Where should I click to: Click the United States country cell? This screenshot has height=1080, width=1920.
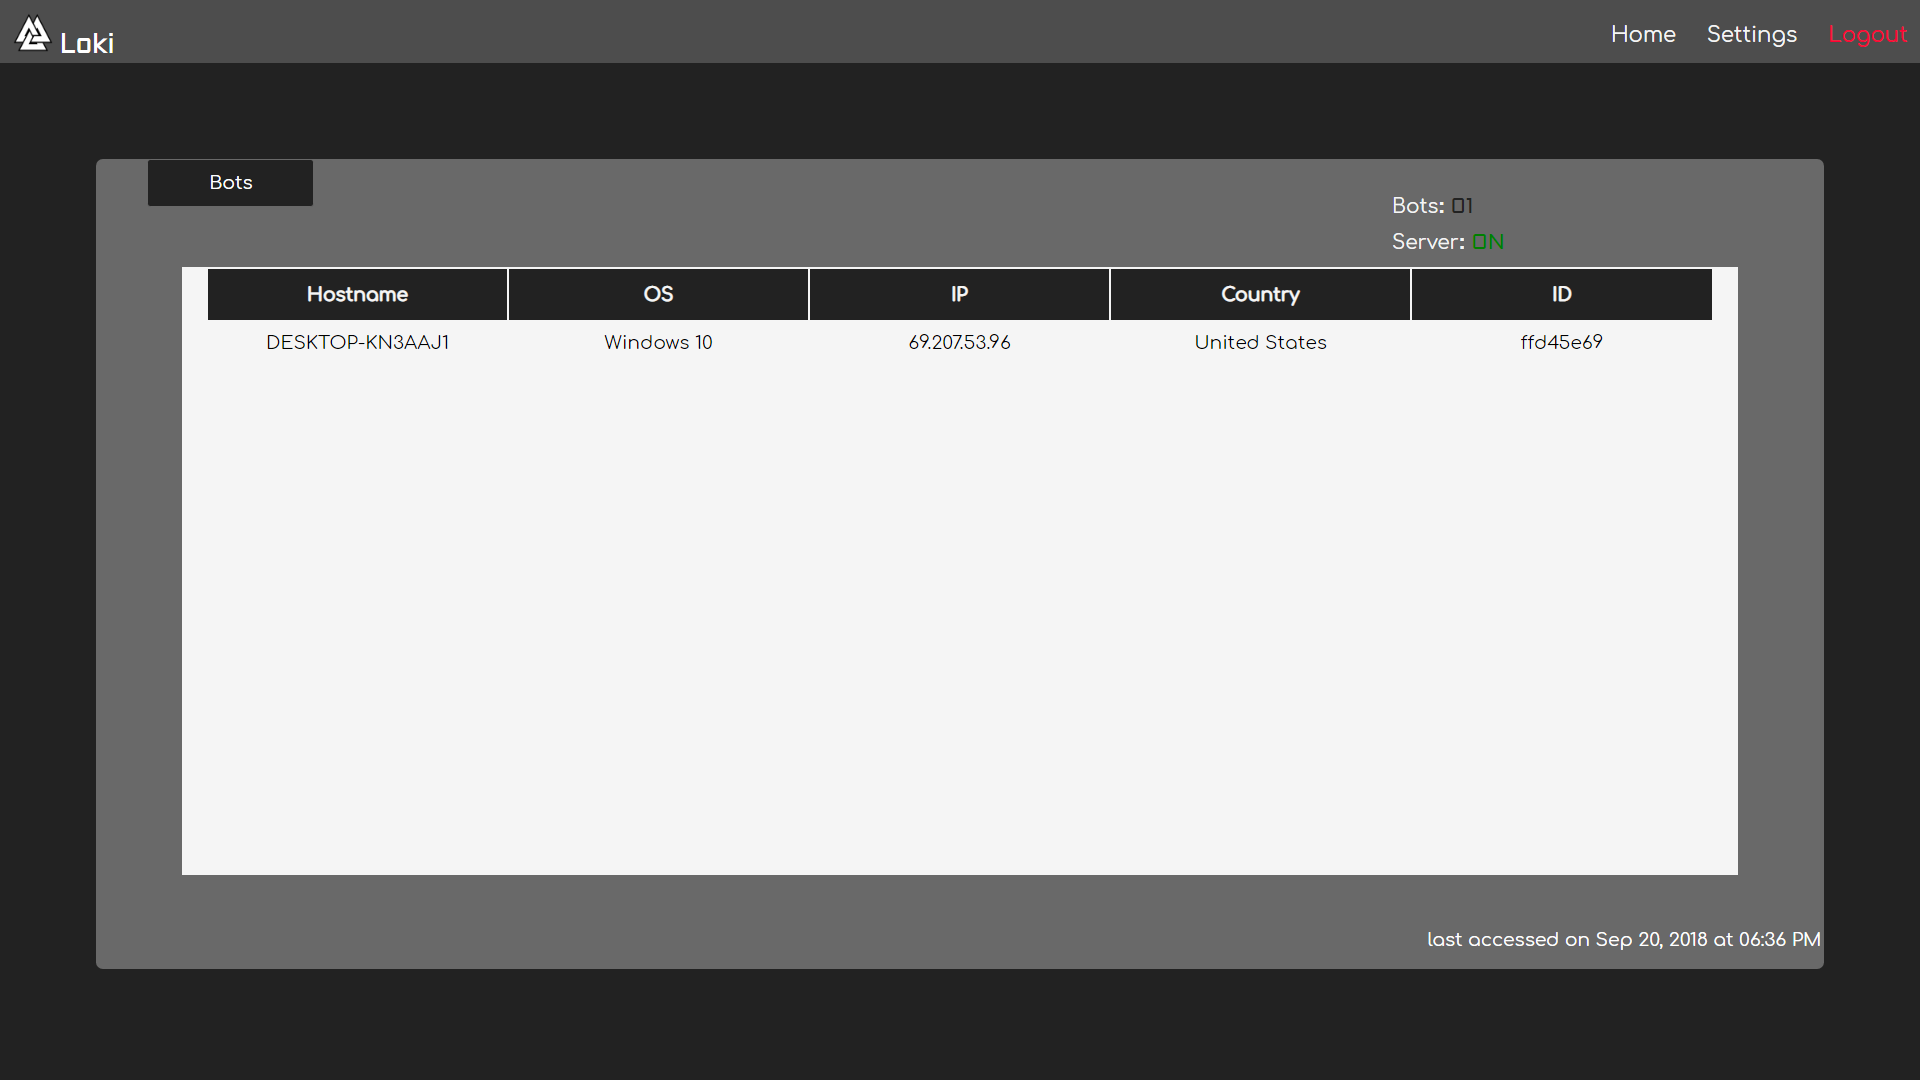pyautogui.click(x=1260, y=342)
